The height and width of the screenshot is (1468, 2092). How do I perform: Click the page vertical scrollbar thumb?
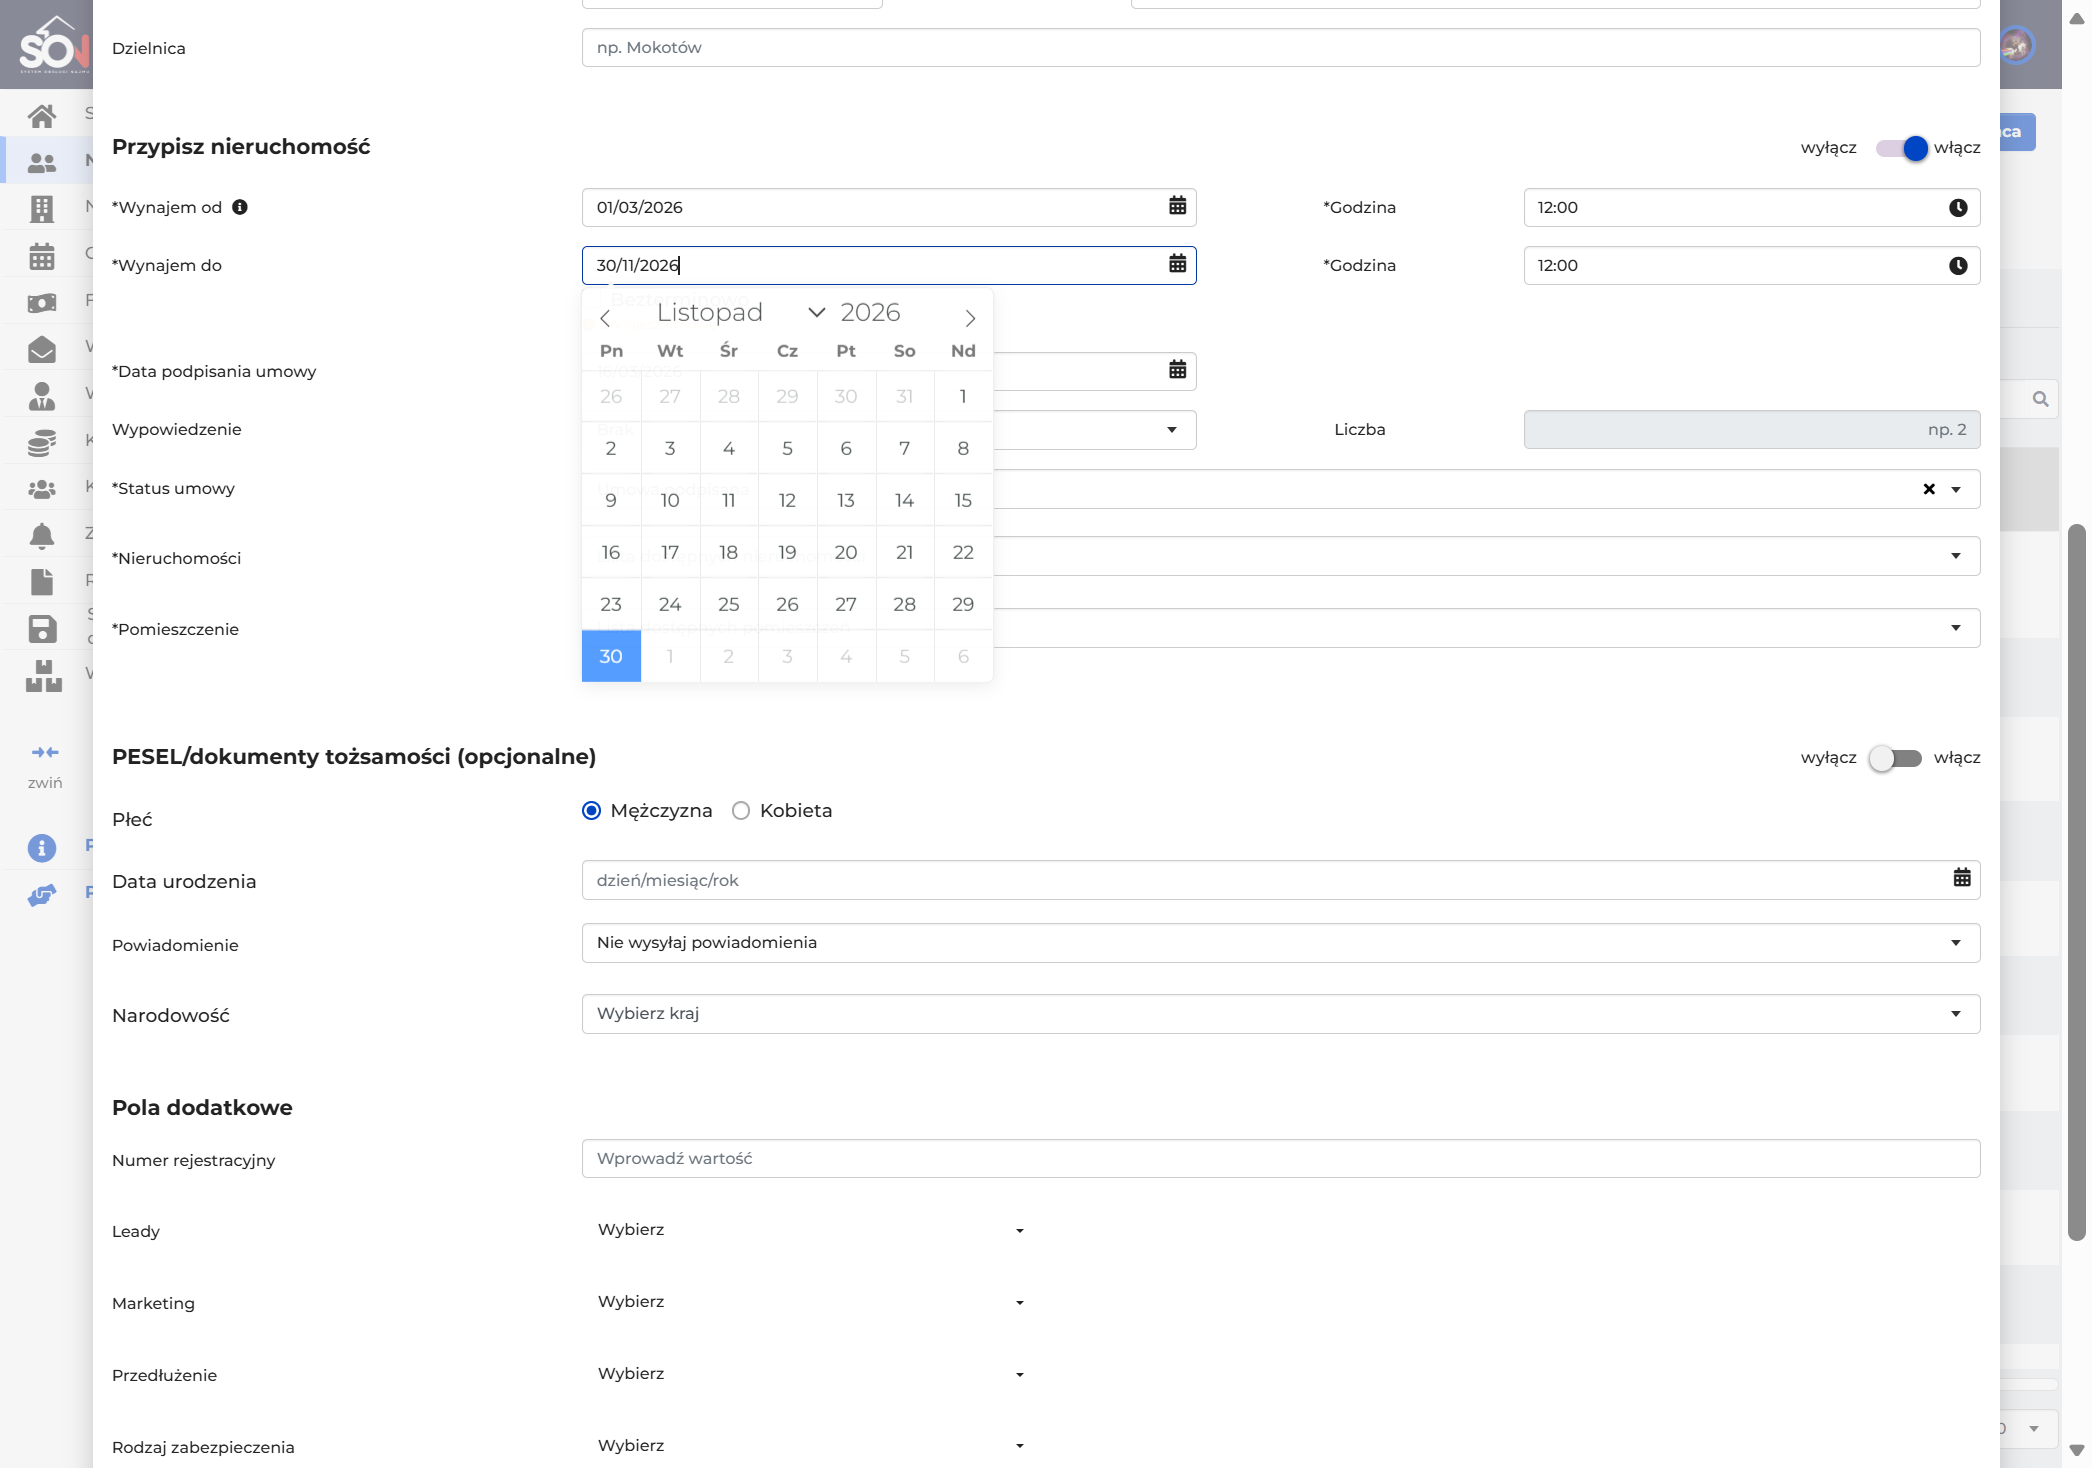pos(2076,882)
